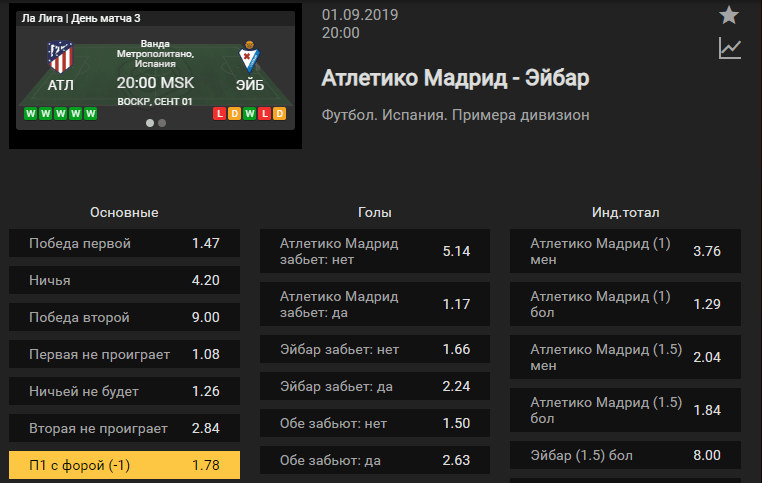
Task: Select Обе забьют: нет 1.50
Action: [x=375, y=423]
